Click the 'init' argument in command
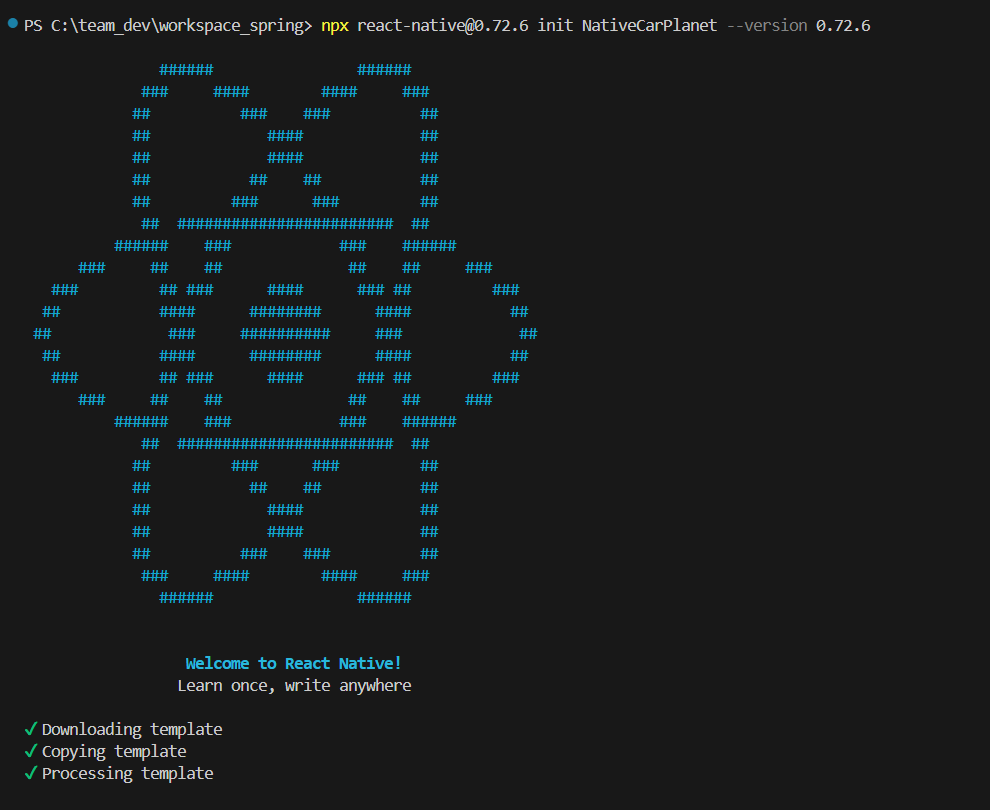The width and height of the screenshot is (990, 810). point(555,26)
